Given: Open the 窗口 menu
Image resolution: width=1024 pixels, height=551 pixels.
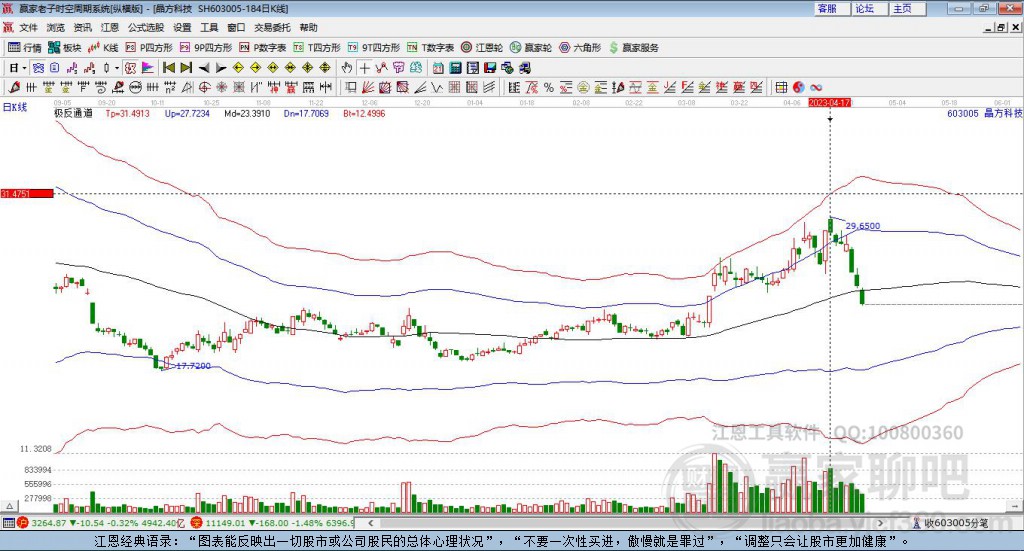Looking at the screenshot, I should [236, 27].
